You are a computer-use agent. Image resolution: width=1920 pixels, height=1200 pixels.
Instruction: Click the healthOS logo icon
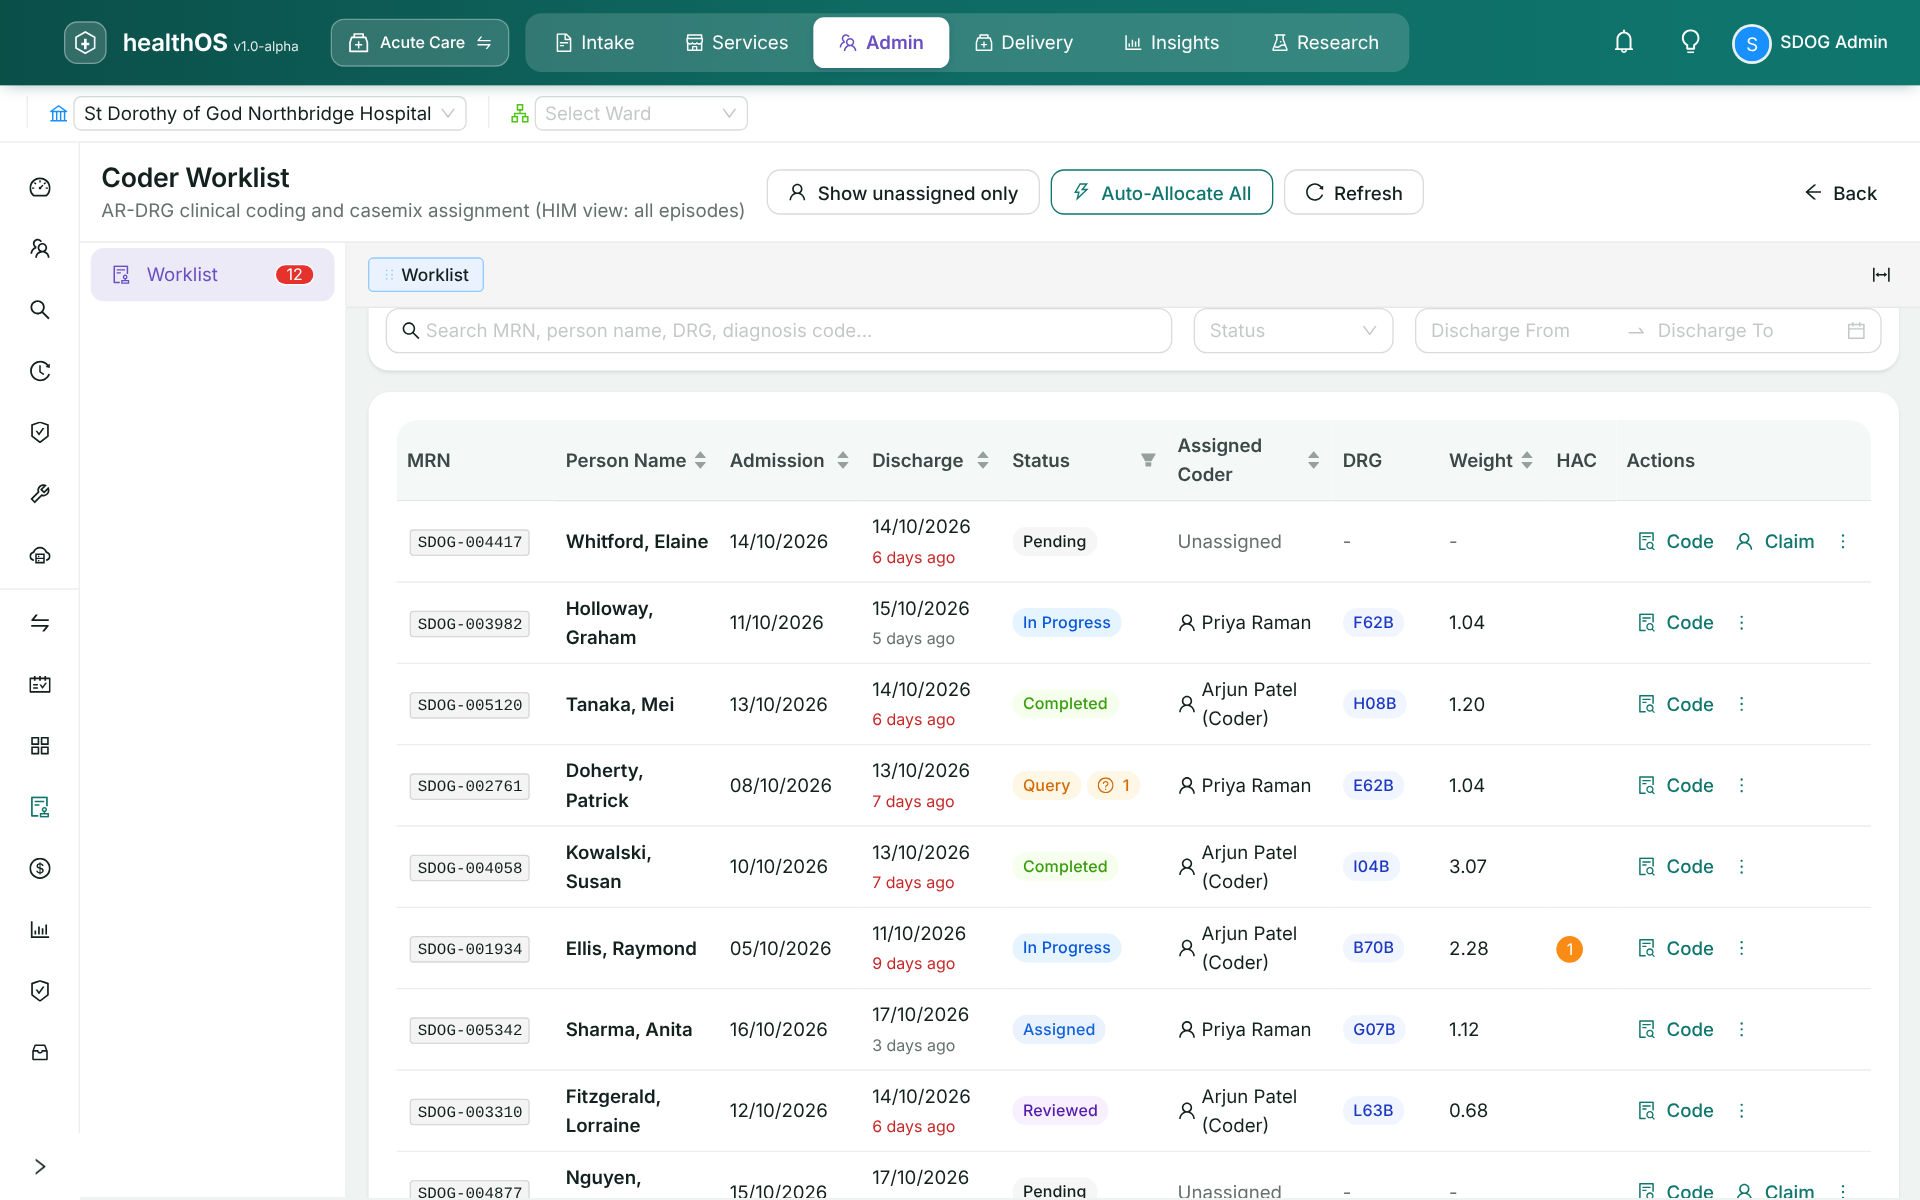point(85,42)
